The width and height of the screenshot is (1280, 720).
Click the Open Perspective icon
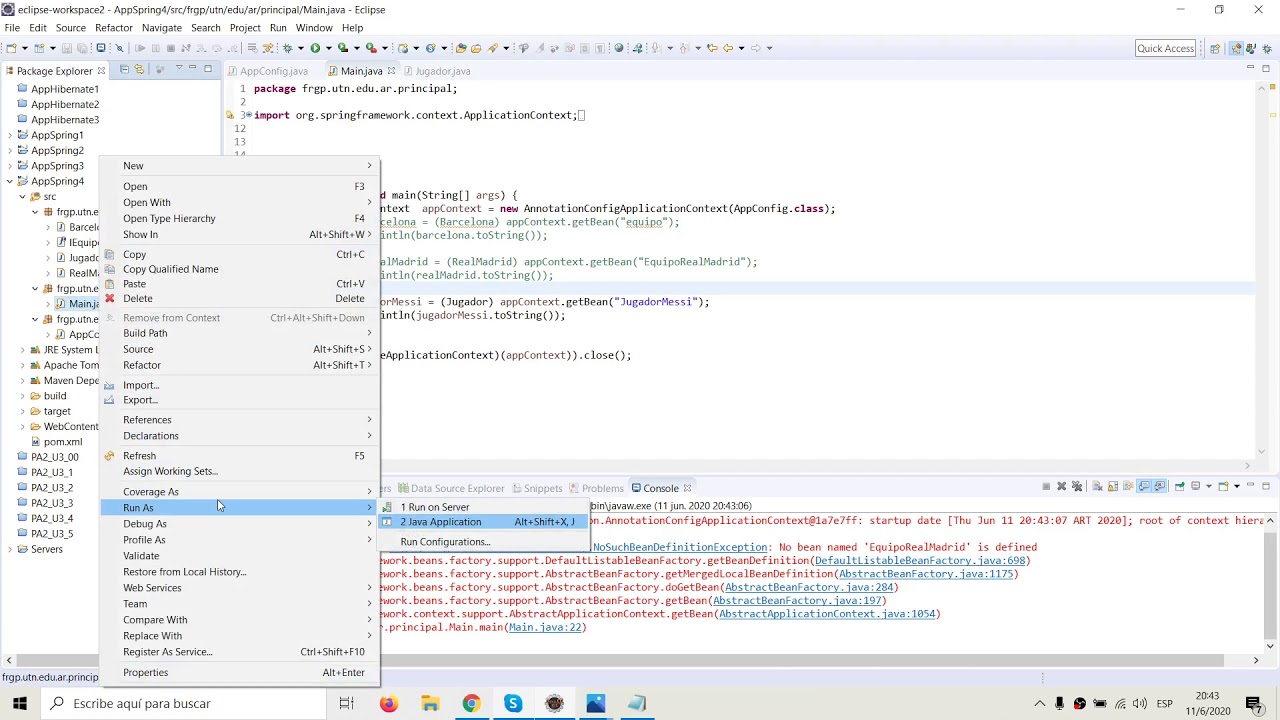click(1215, 48)
